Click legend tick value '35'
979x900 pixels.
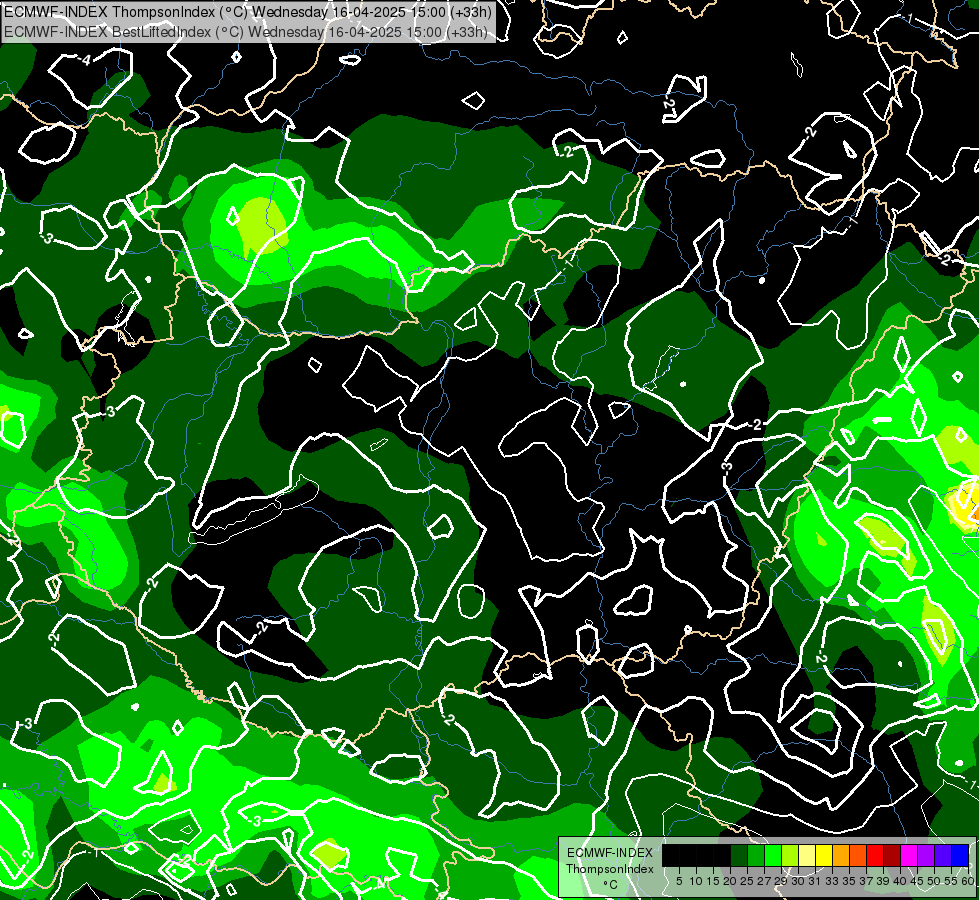[x=849, y=881]
